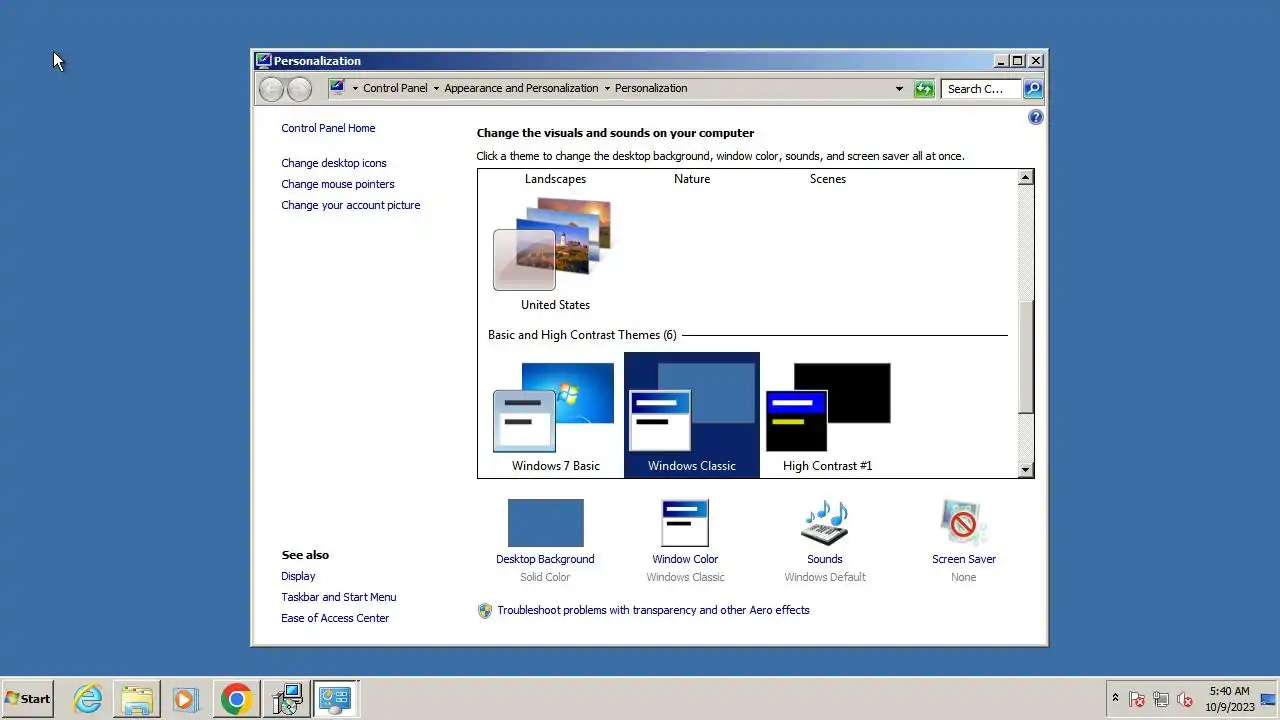The height and width of the screenshot is (720, 1280).
Task: Click the Sounds text link
Action: tap(825, 559)
